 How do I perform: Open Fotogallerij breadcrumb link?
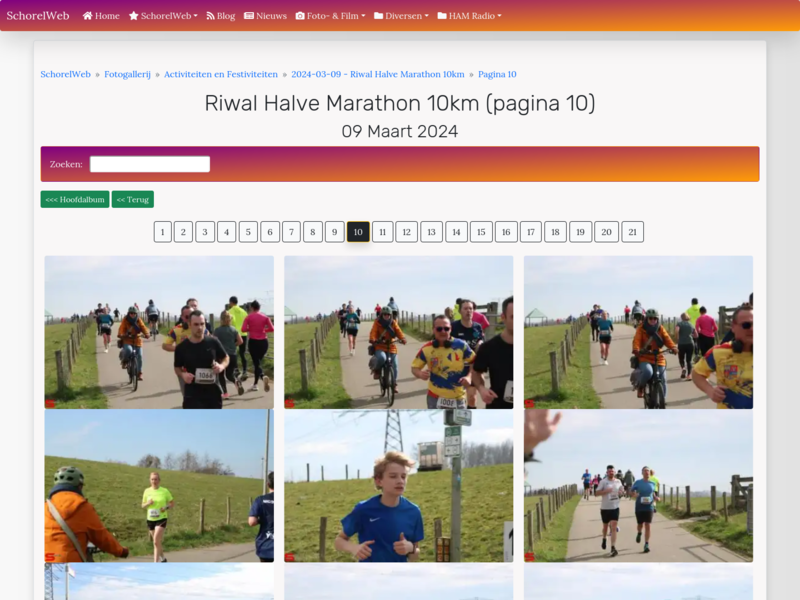(128, 74)
